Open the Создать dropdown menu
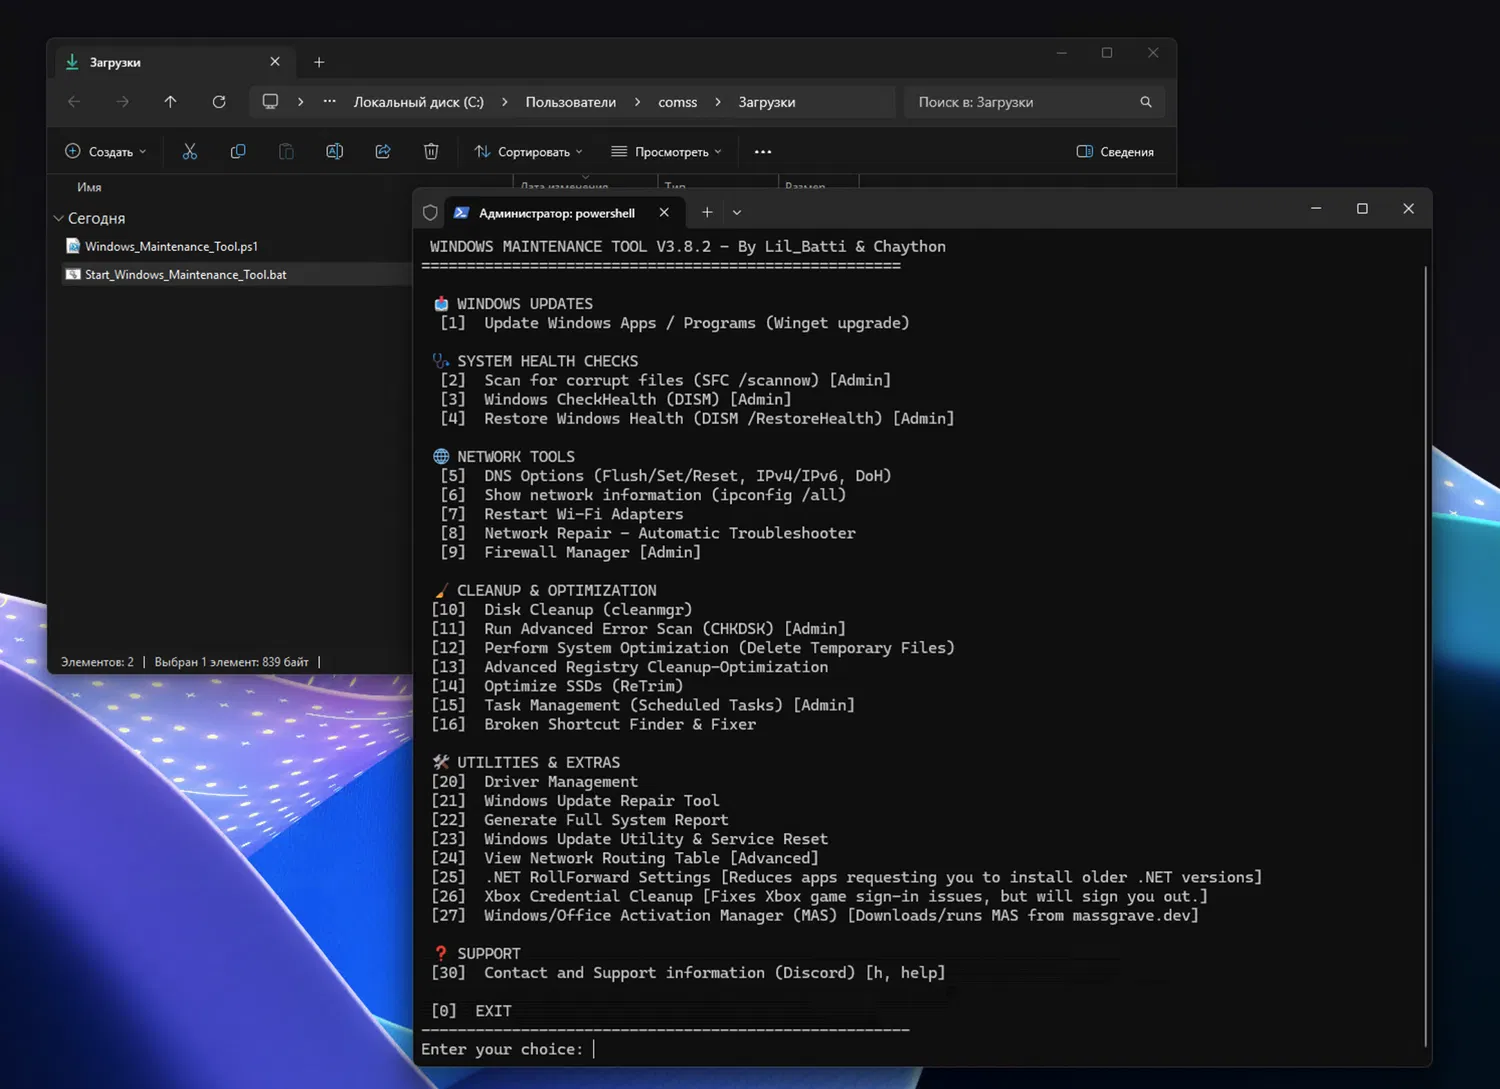This screenshot has width=1500, height=1089. [x=106, y=152]
